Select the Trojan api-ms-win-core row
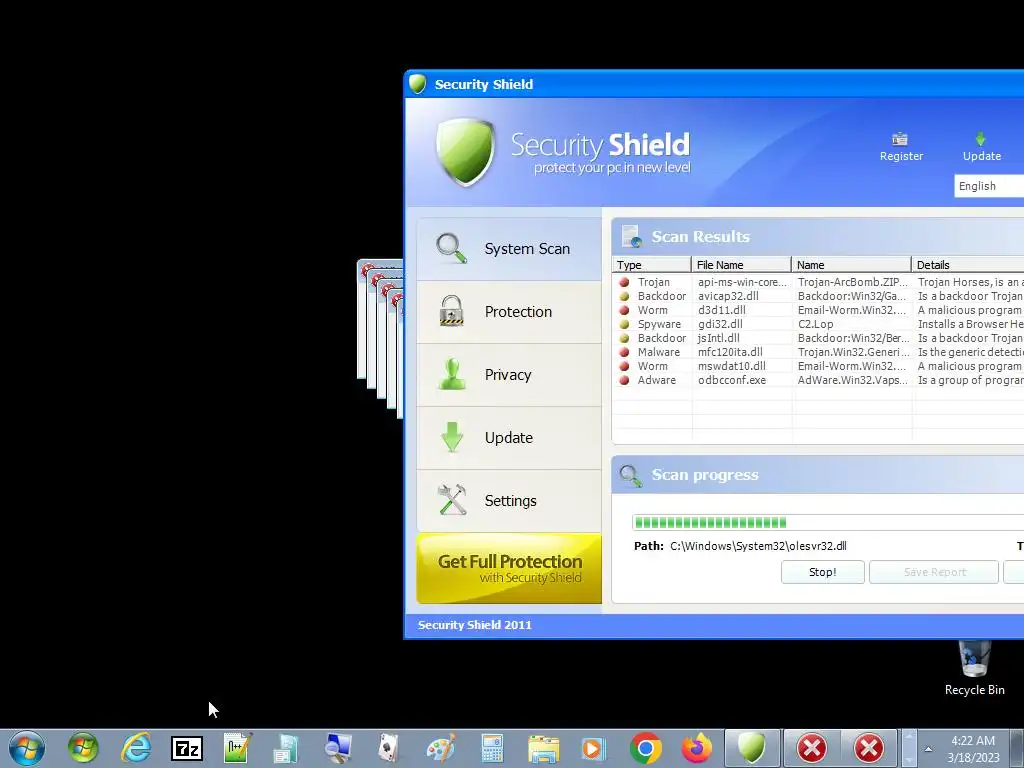 coord(818,282)
